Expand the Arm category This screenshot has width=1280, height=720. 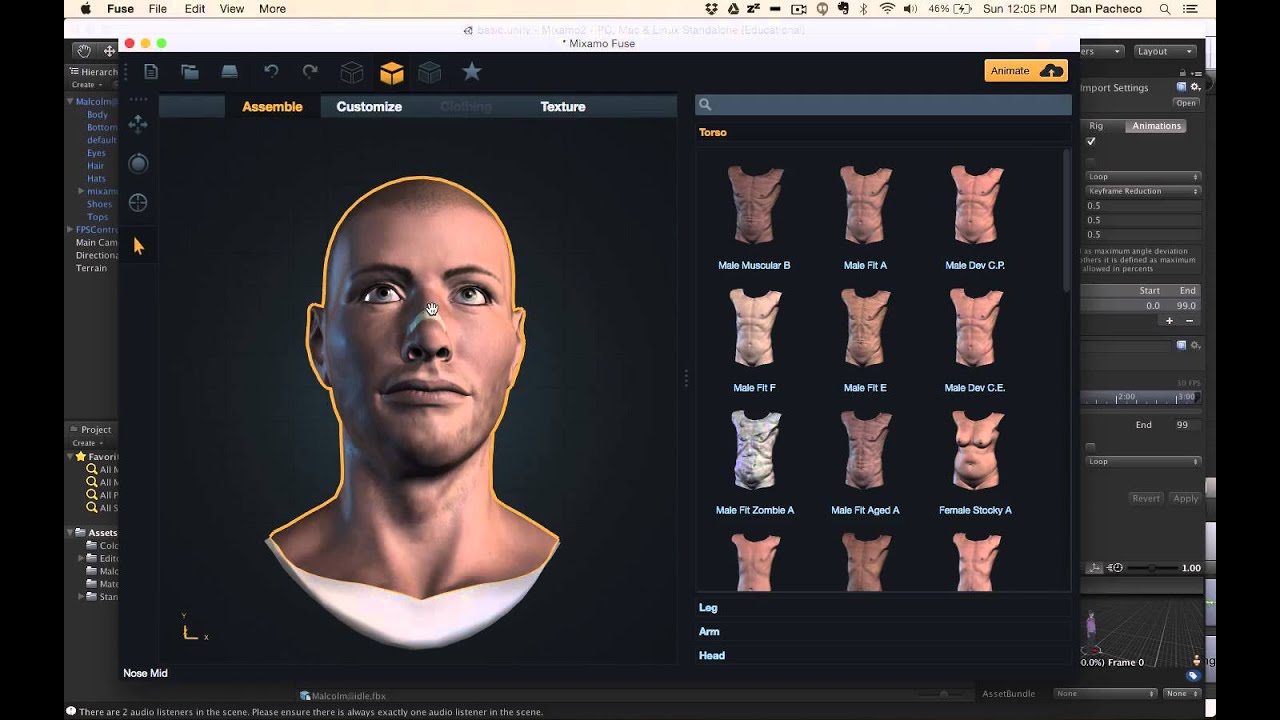click(709, 632)
